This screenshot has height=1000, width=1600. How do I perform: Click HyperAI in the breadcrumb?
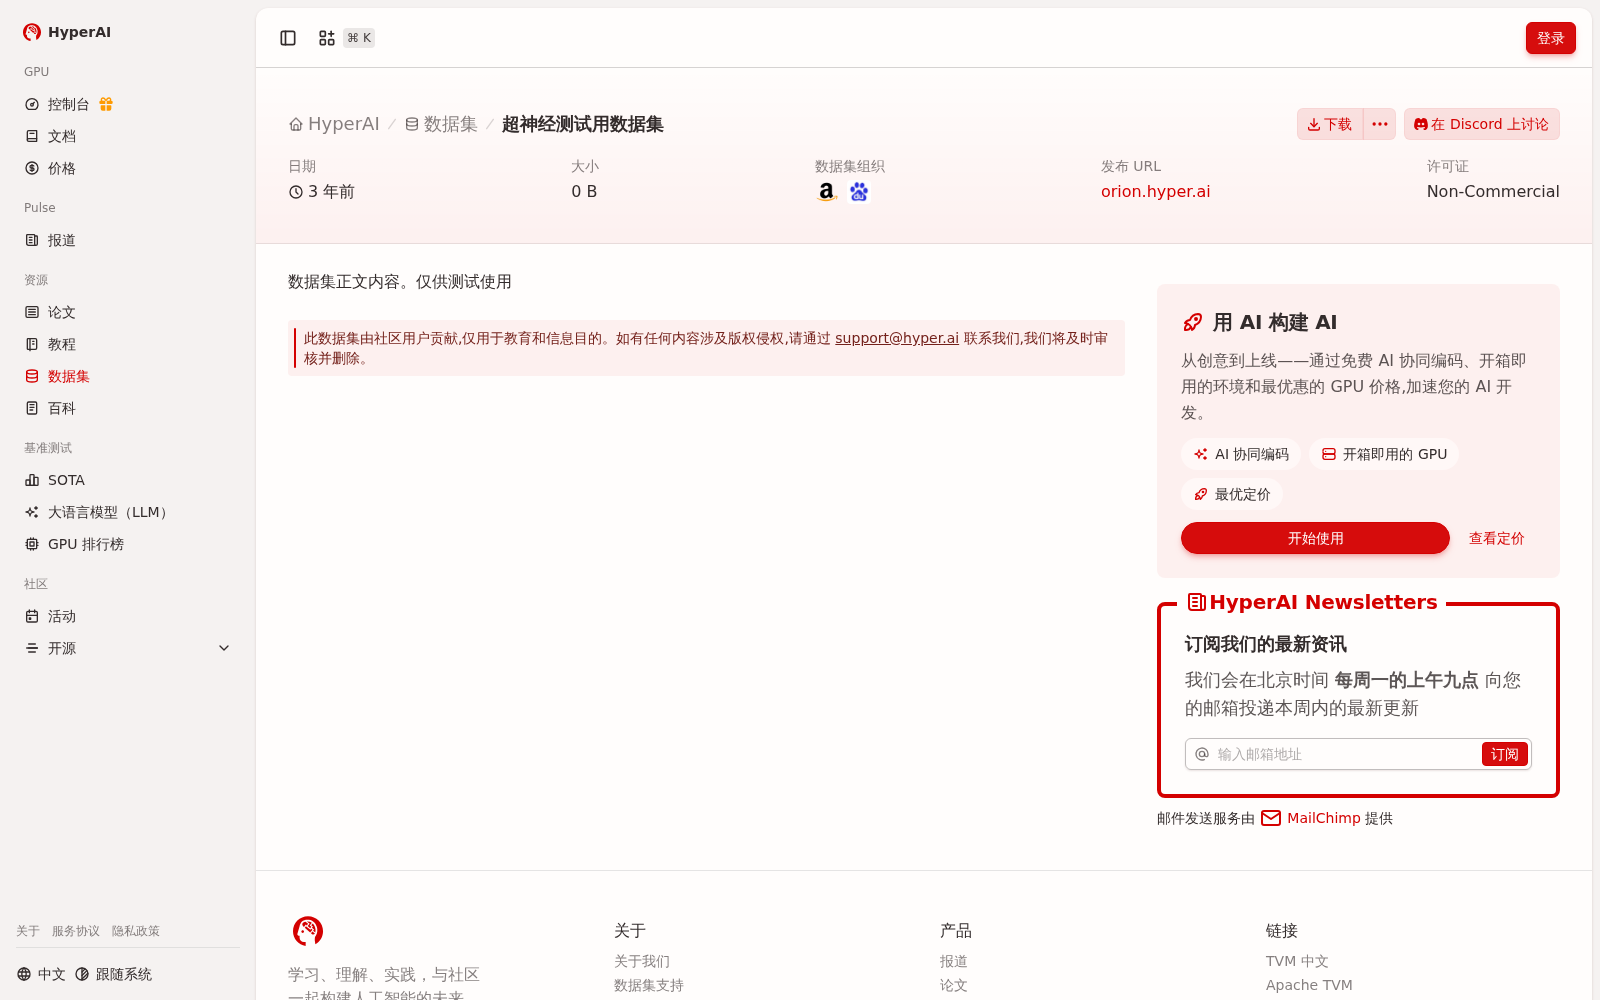344,124
